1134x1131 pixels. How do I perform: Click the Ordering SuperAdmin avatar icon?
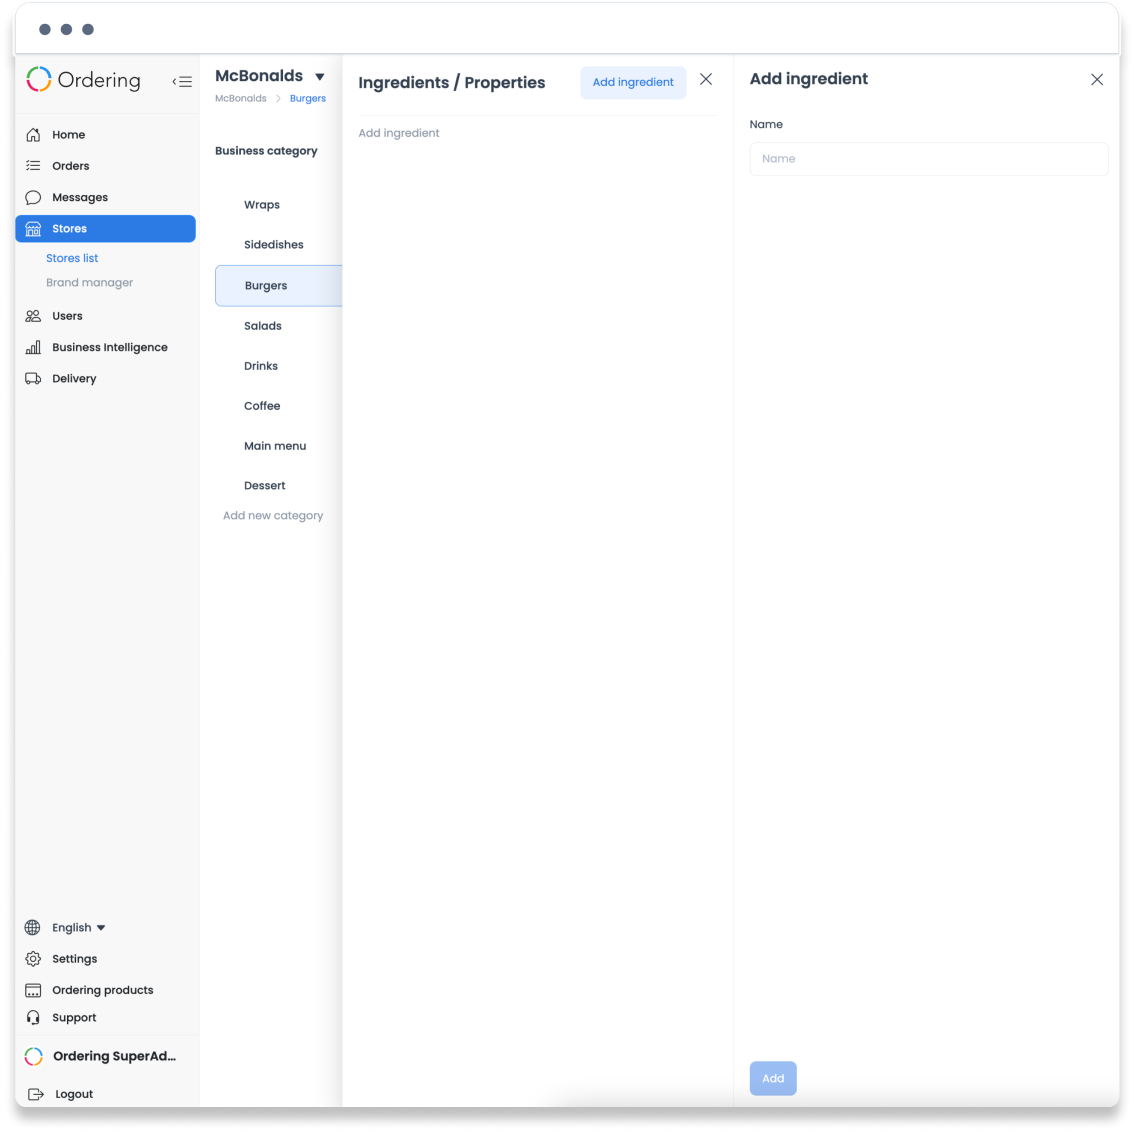click(33, 1056)
